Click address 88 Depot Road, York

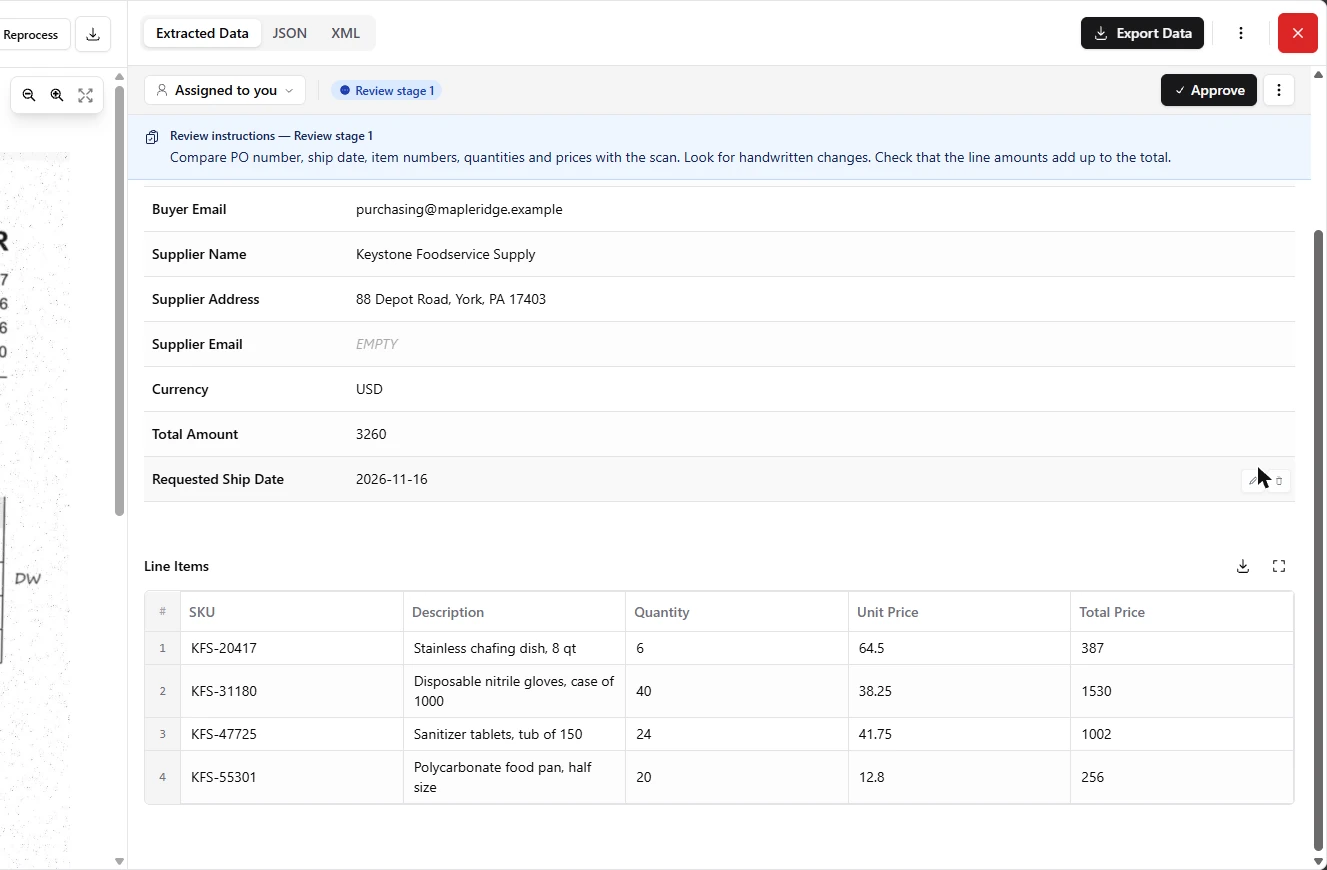click(451, 299)
